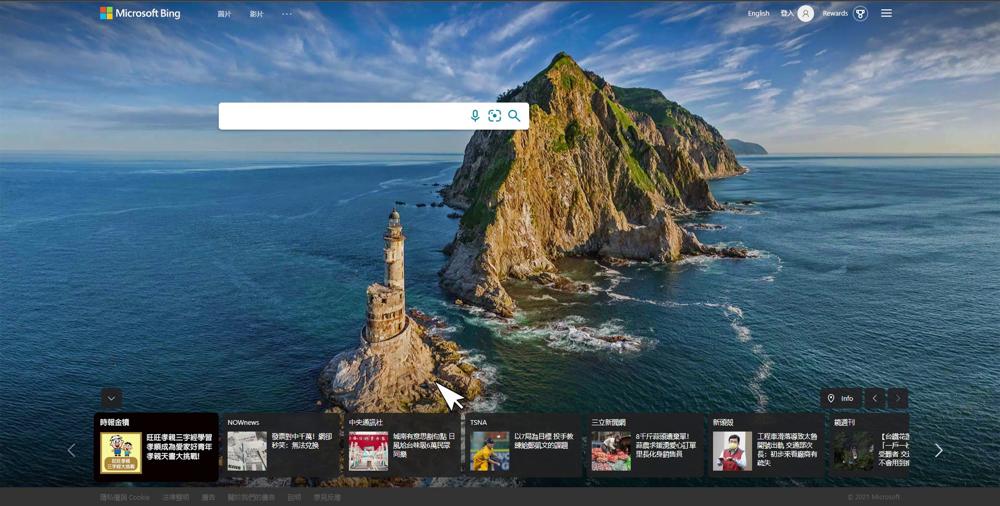Show previous background image arrow
This screenshot has width=1000, height=506.
[x=875, y=398]
